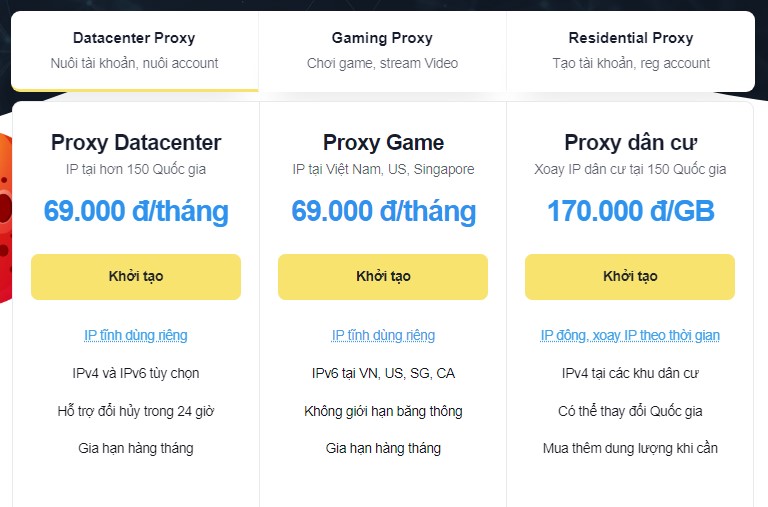Select Hỗ trợ đổi hủy trong 24 giờ

click(x=136, y=411)
